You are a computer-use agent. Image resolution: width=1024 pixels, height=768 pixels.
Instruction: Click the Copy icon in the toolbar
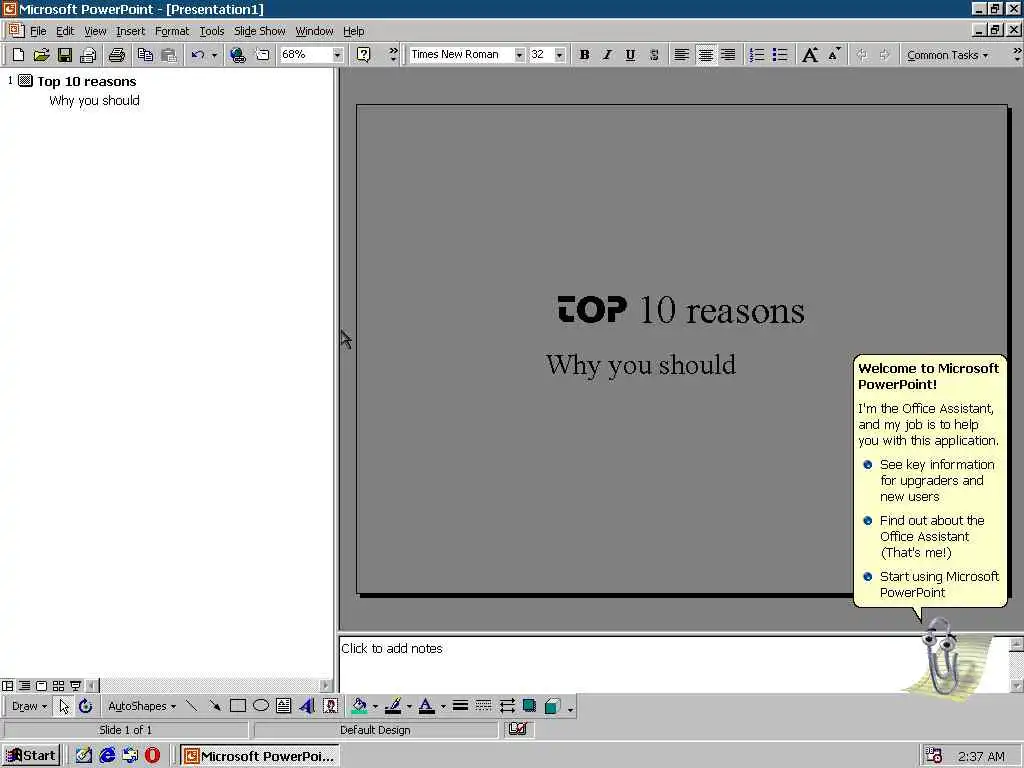pyautogui.click(x=145, y=55)
